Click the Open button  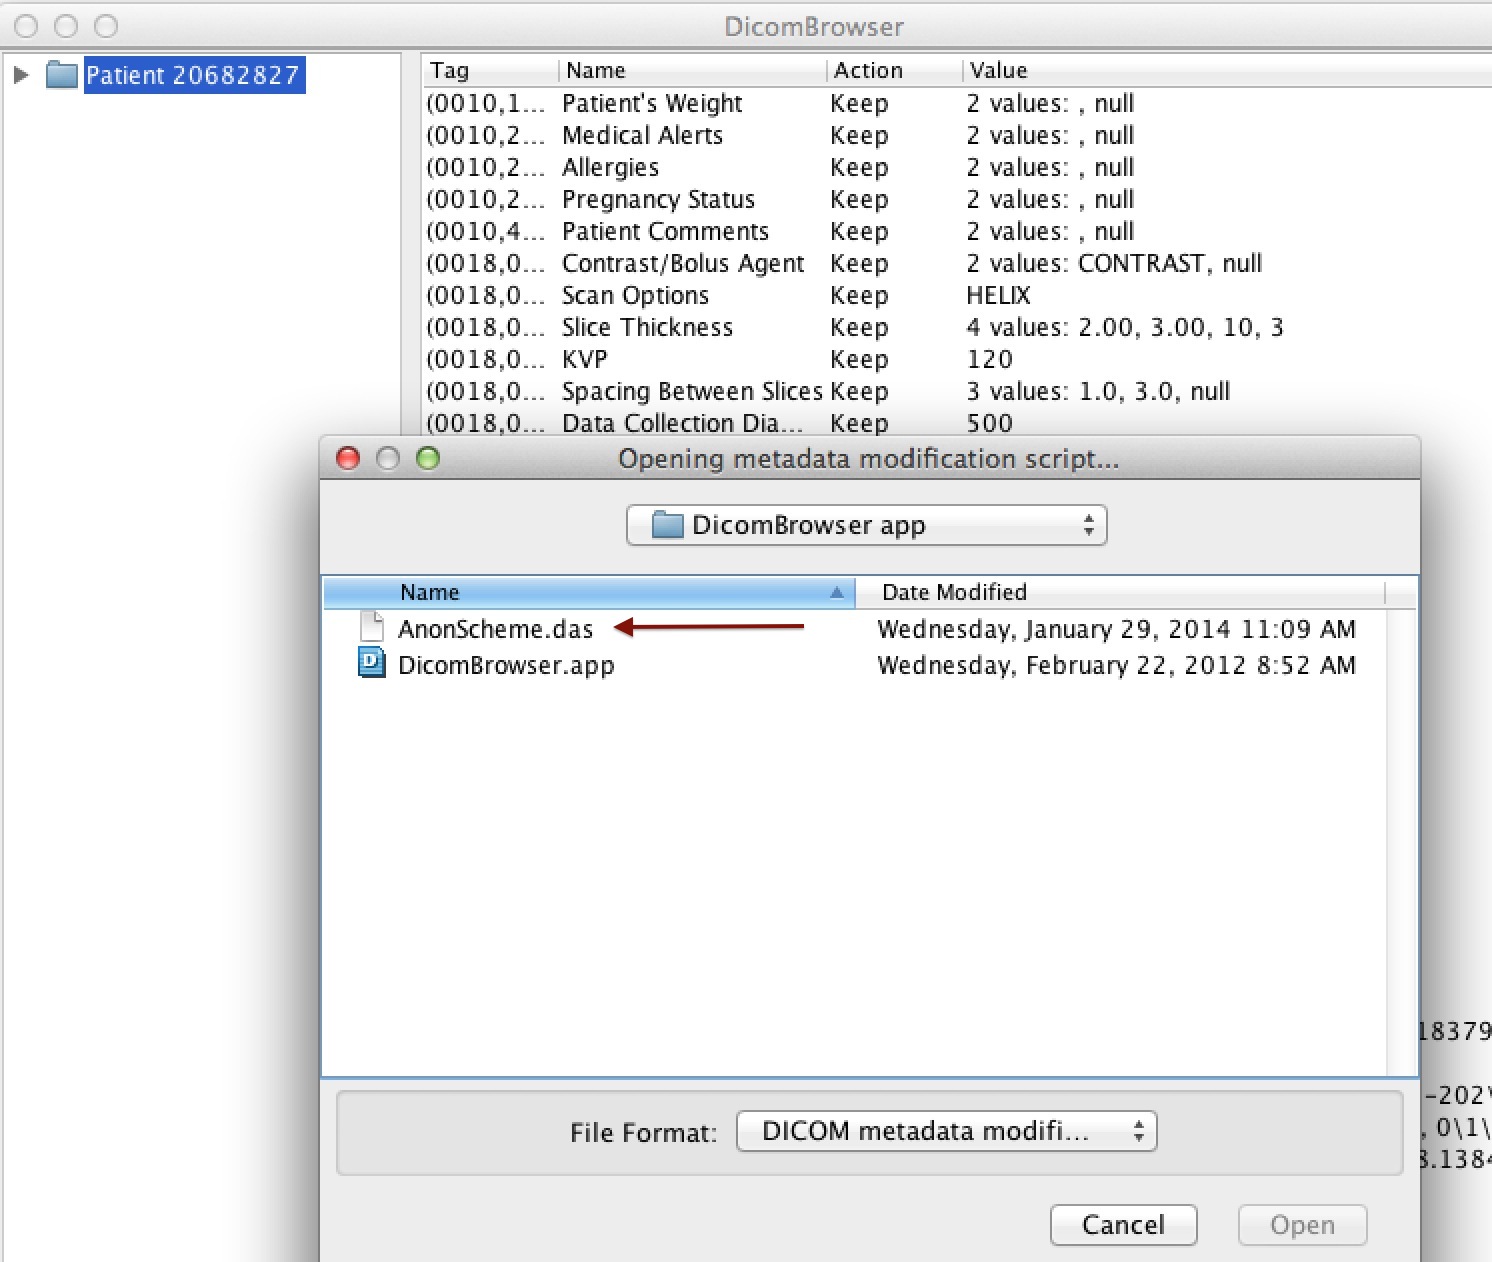pos(1302,1225)
